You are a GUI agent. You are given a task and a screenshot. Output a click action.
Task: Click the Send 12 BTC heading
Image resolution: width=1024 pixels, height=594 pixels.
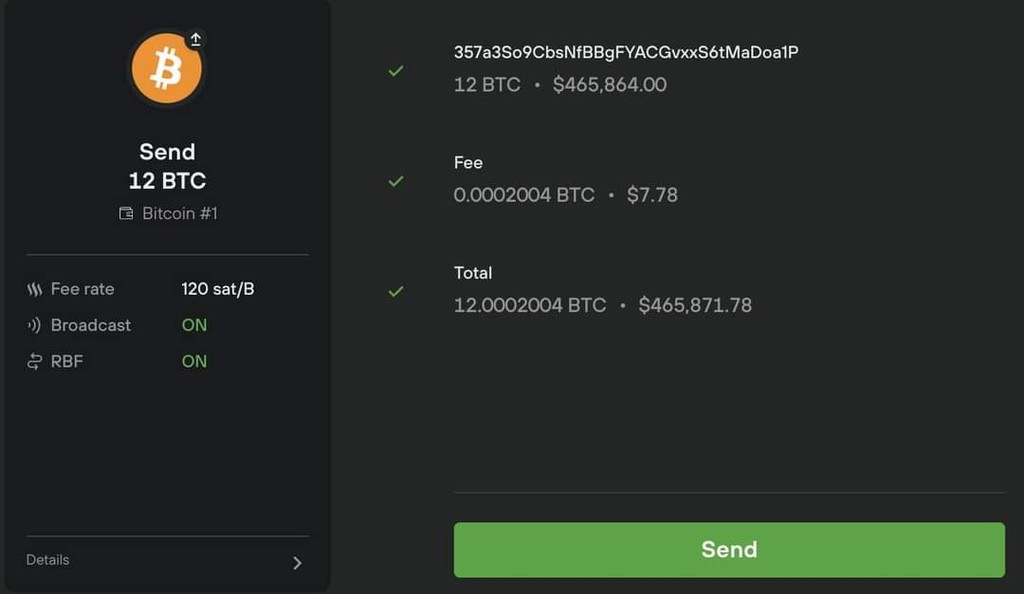pyautogui.click(x=167, y=166)
